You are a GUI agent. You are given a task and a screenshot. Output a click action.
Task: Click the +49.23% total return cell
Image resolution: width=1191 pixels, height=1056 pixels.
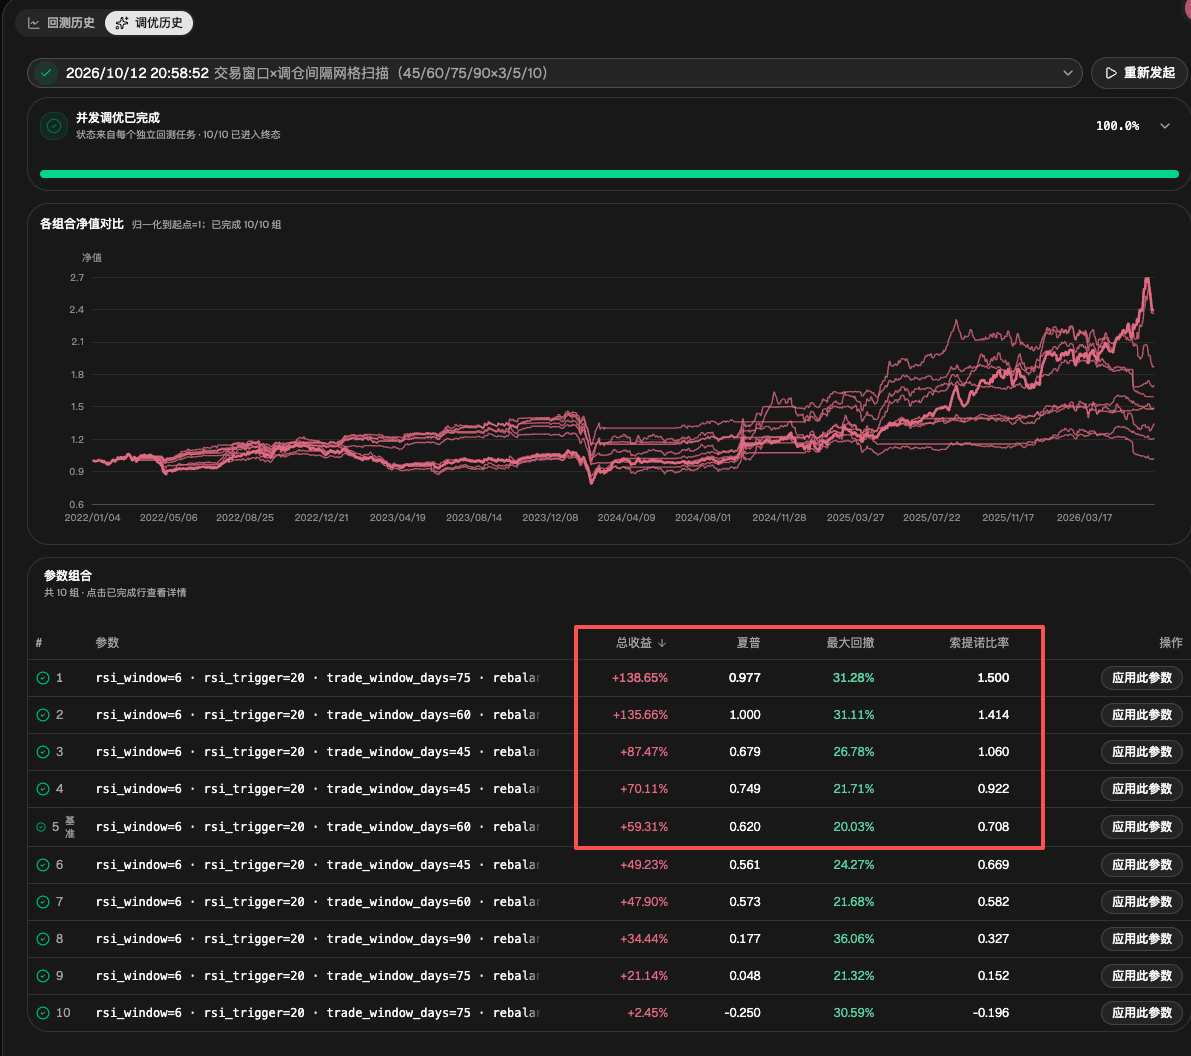point(644,865)
